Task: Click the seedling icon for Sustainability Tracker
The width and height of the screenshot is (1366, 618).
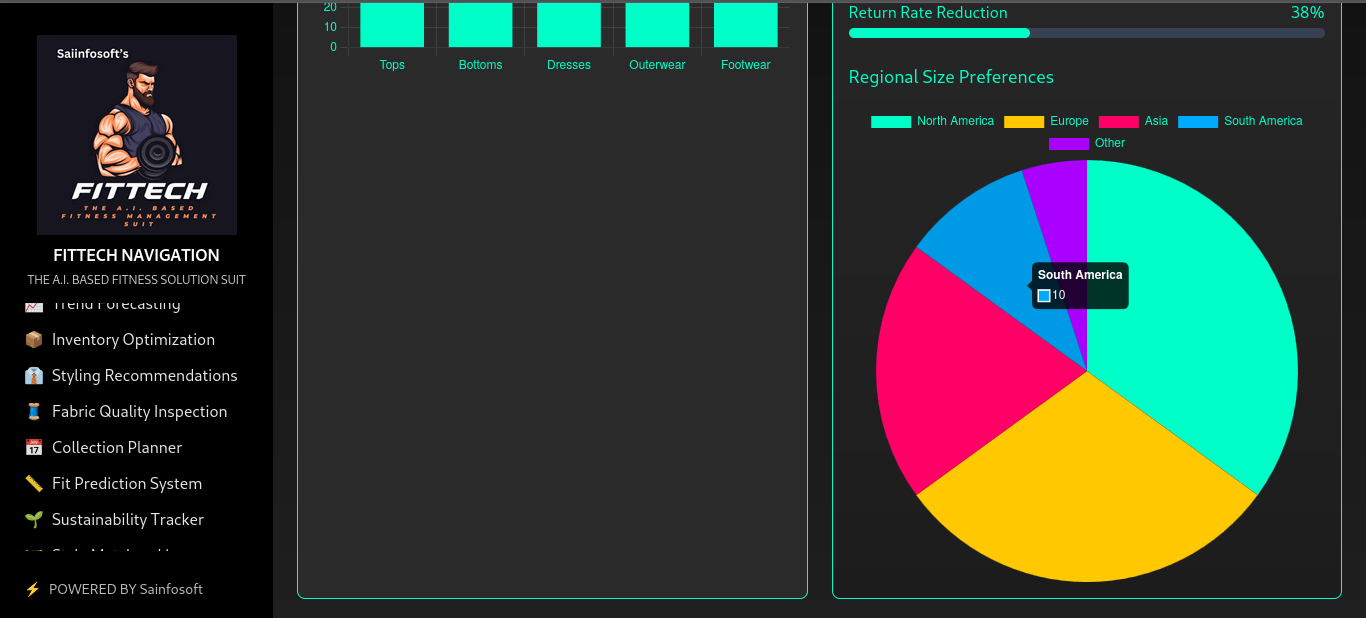Action: [x=34, y=520]
